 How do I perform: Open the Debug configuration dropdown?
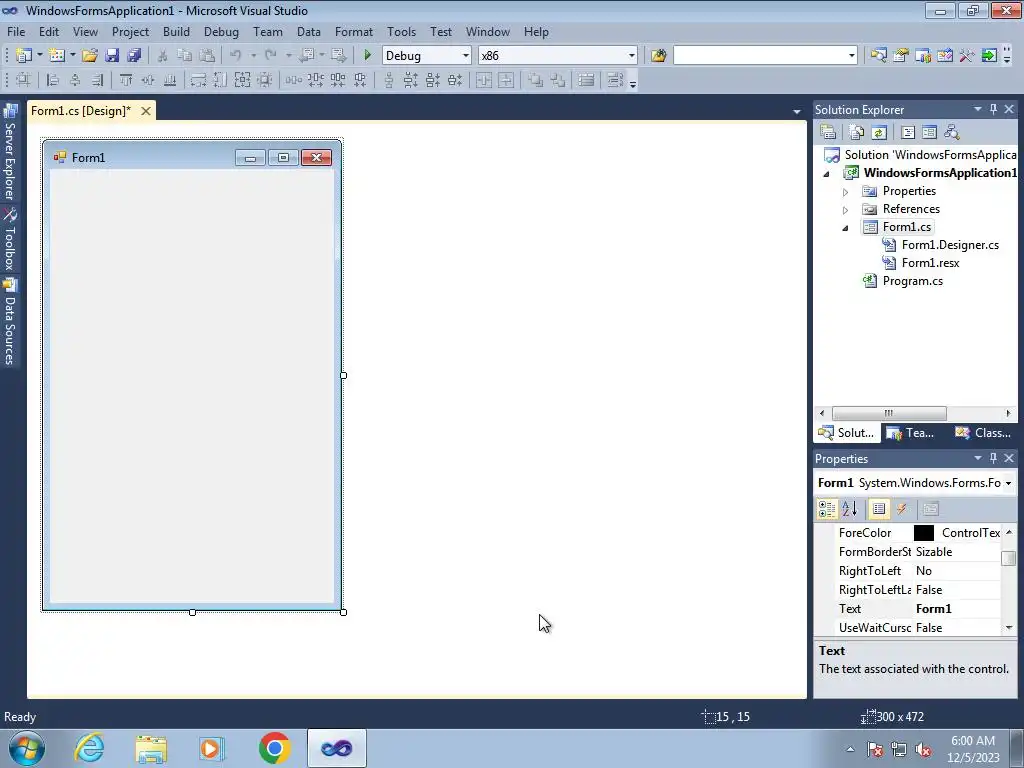coord(466,56)
